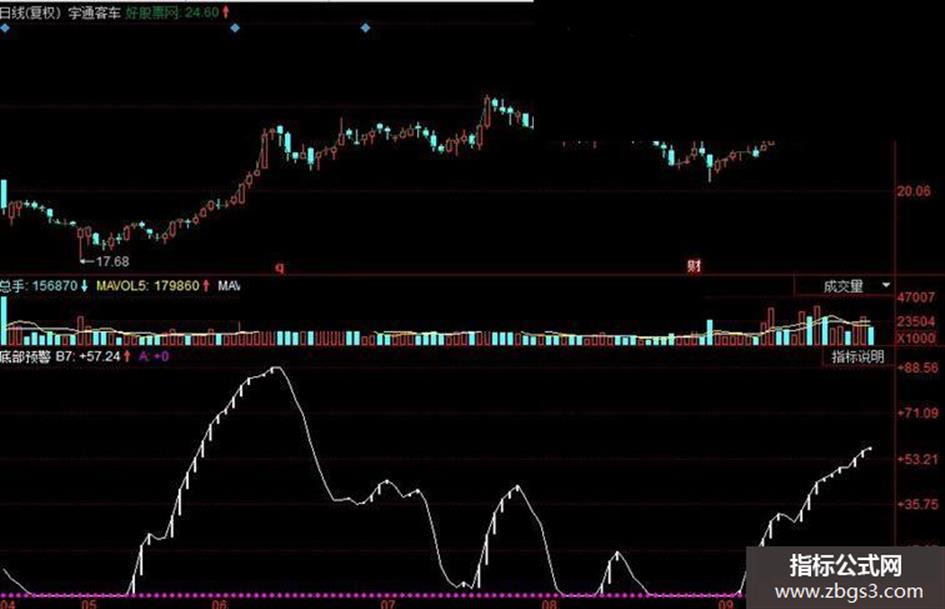Select the 日线(复权) period label

[30, 12]
